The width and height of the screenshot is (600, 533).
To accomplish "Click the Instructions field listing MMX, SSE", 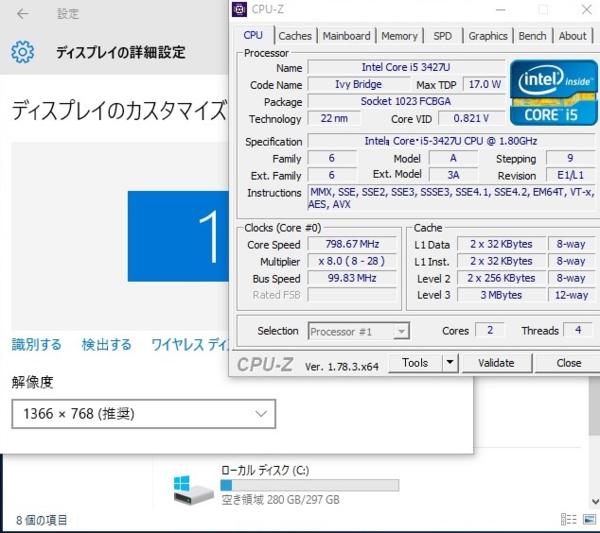I will [452, 198].
